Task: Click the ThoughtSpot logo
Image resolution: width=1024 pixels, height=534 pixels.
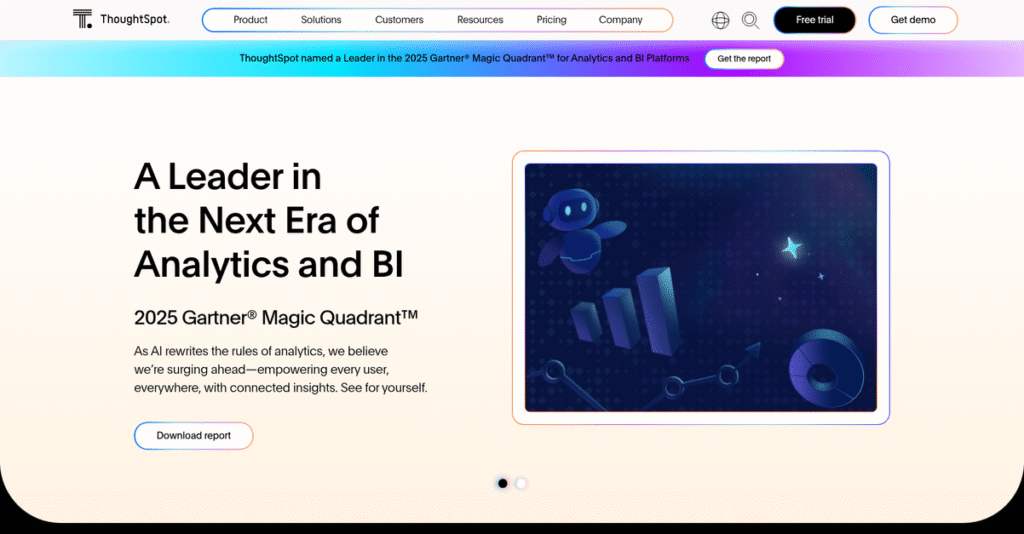Action: pyautogui.click(x=121, y=19)
